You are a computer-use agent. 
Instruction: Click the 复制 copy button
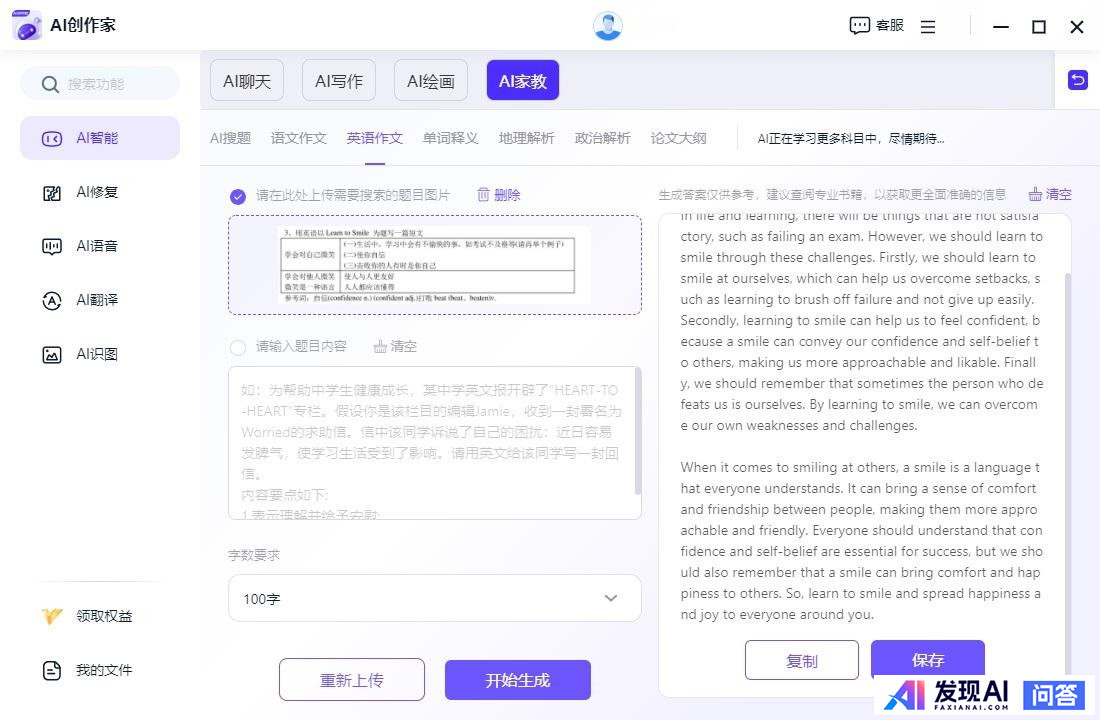[801, 660]
